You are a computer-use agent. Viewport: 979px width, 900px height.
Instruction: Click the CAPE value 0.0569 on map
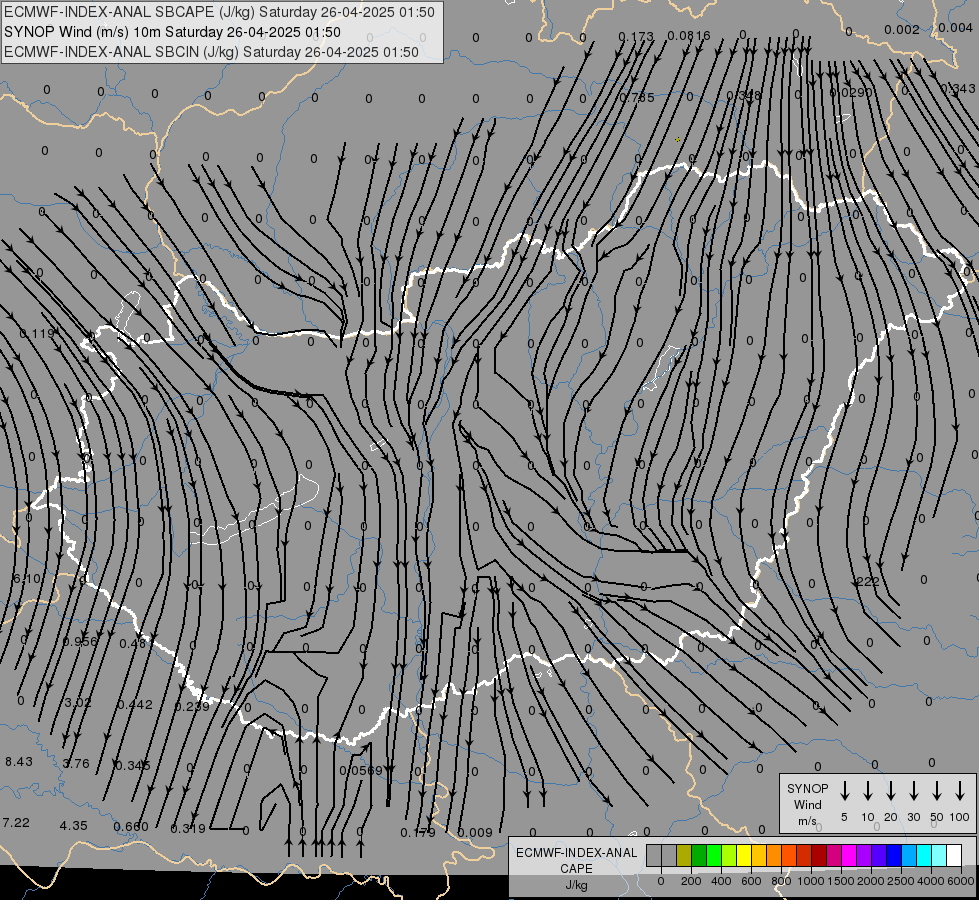[x=361, y=770]
